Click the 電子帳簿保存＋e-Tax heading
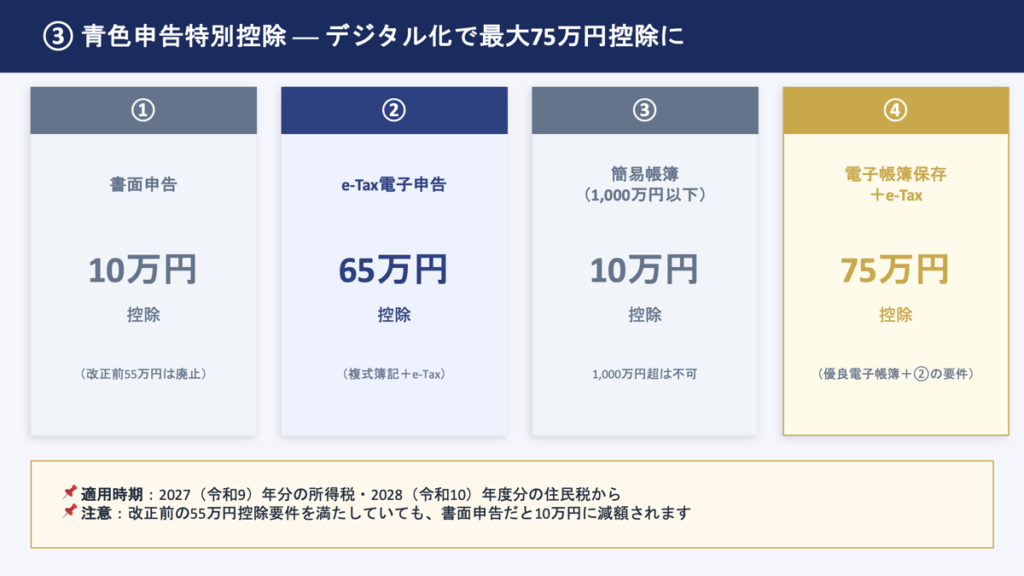Viewport: 1024px width, 576px height. (x=895, y=184)
